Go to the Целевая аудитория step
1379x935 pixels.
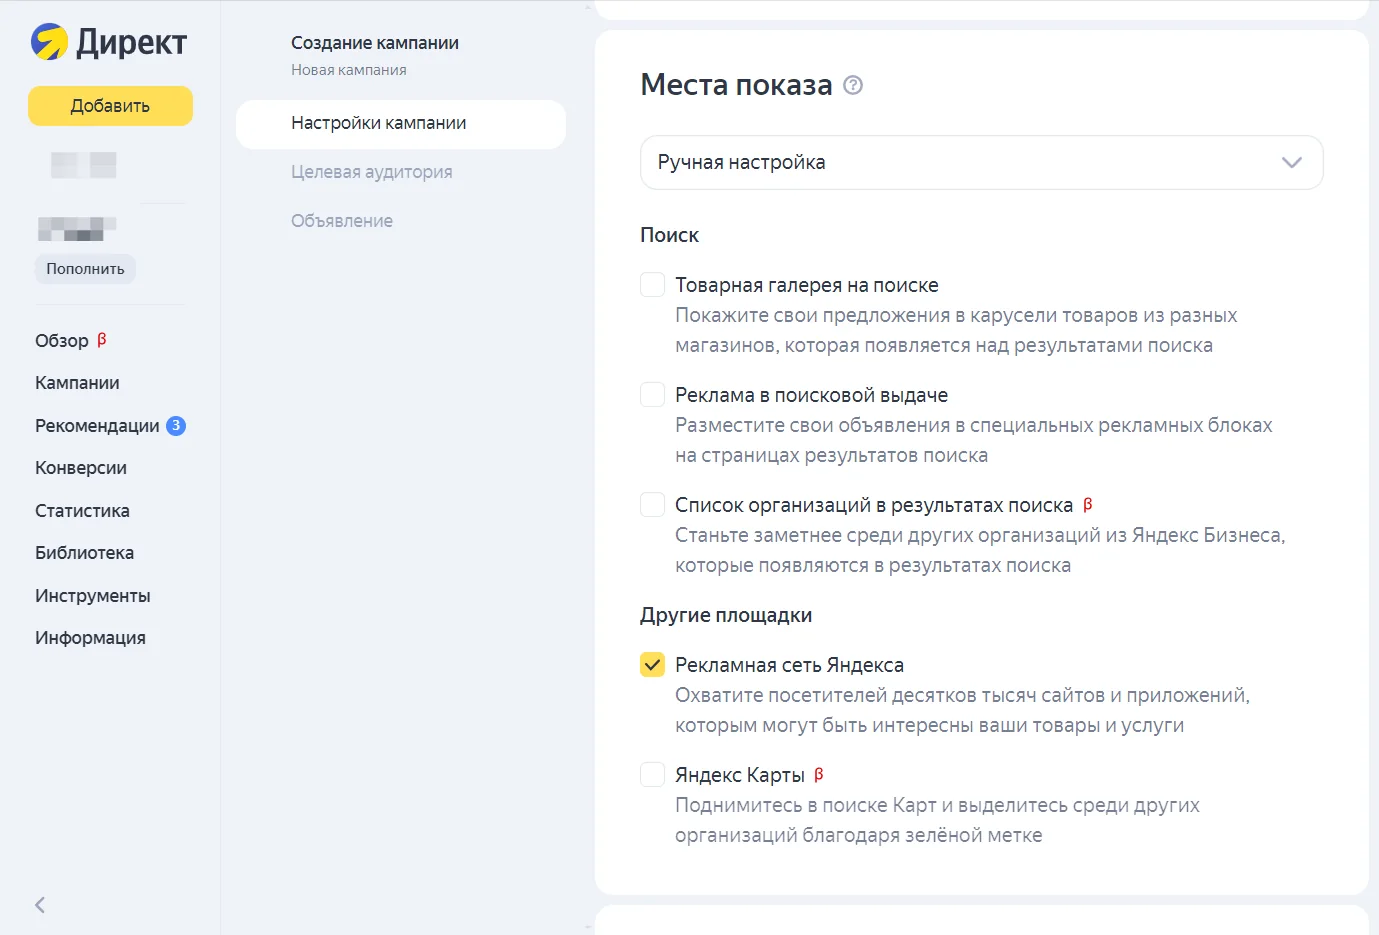point(372,172)
